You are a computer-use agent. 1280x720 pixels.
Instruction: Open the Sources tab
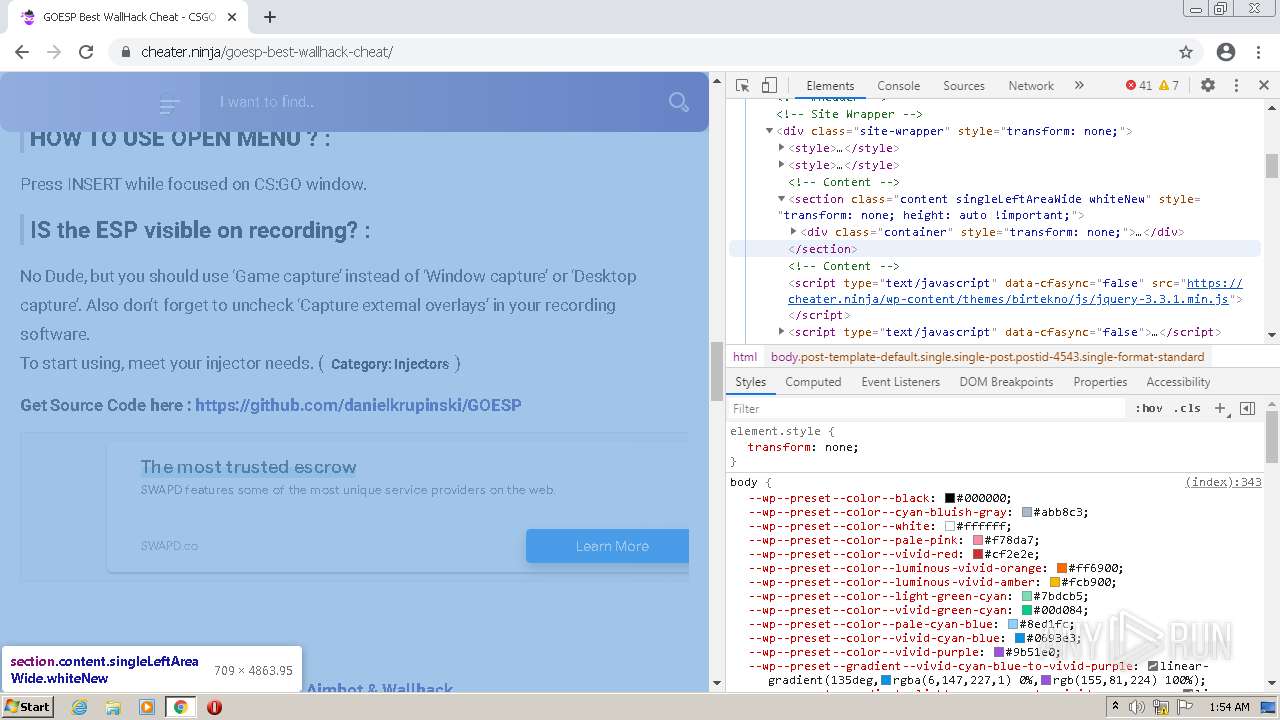[964, 86]
